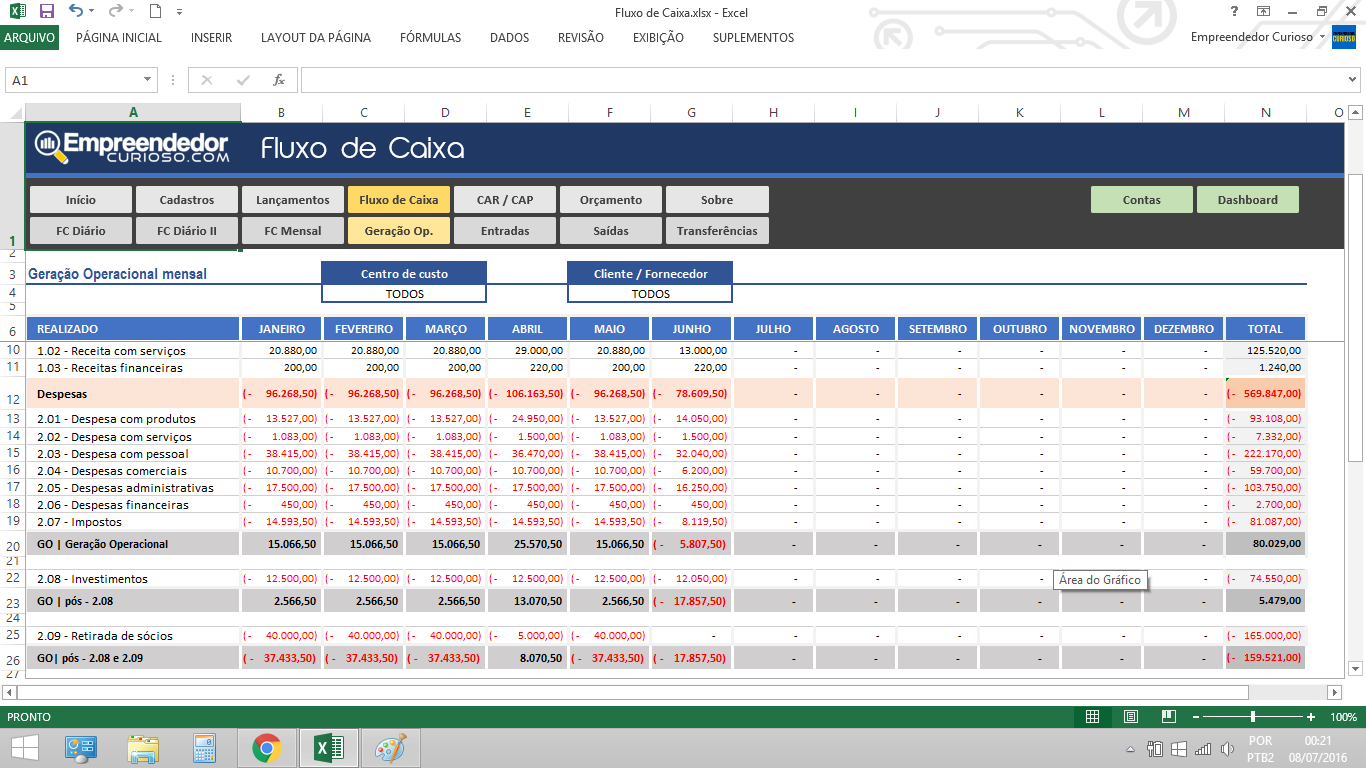Click the Undo arrow icon

(x=76, y=12)
